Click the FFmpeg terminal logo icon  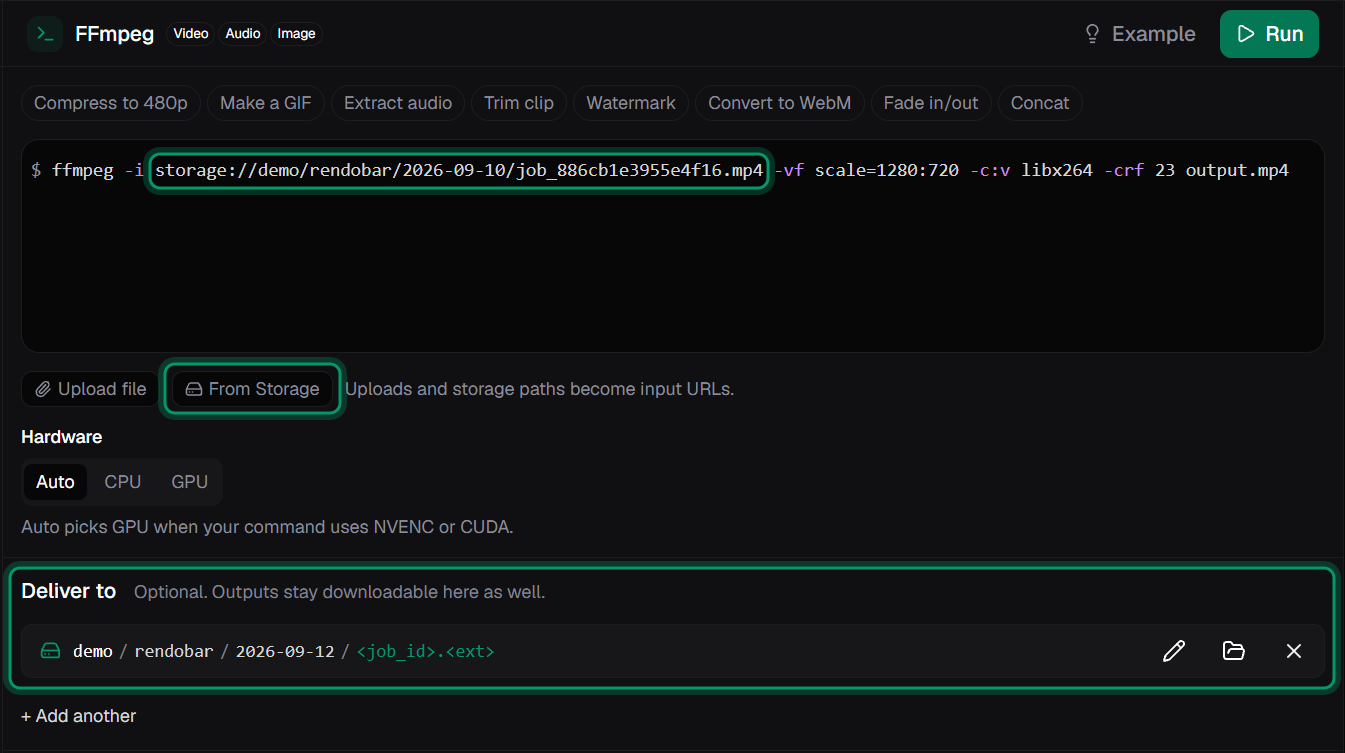point(45,34)
